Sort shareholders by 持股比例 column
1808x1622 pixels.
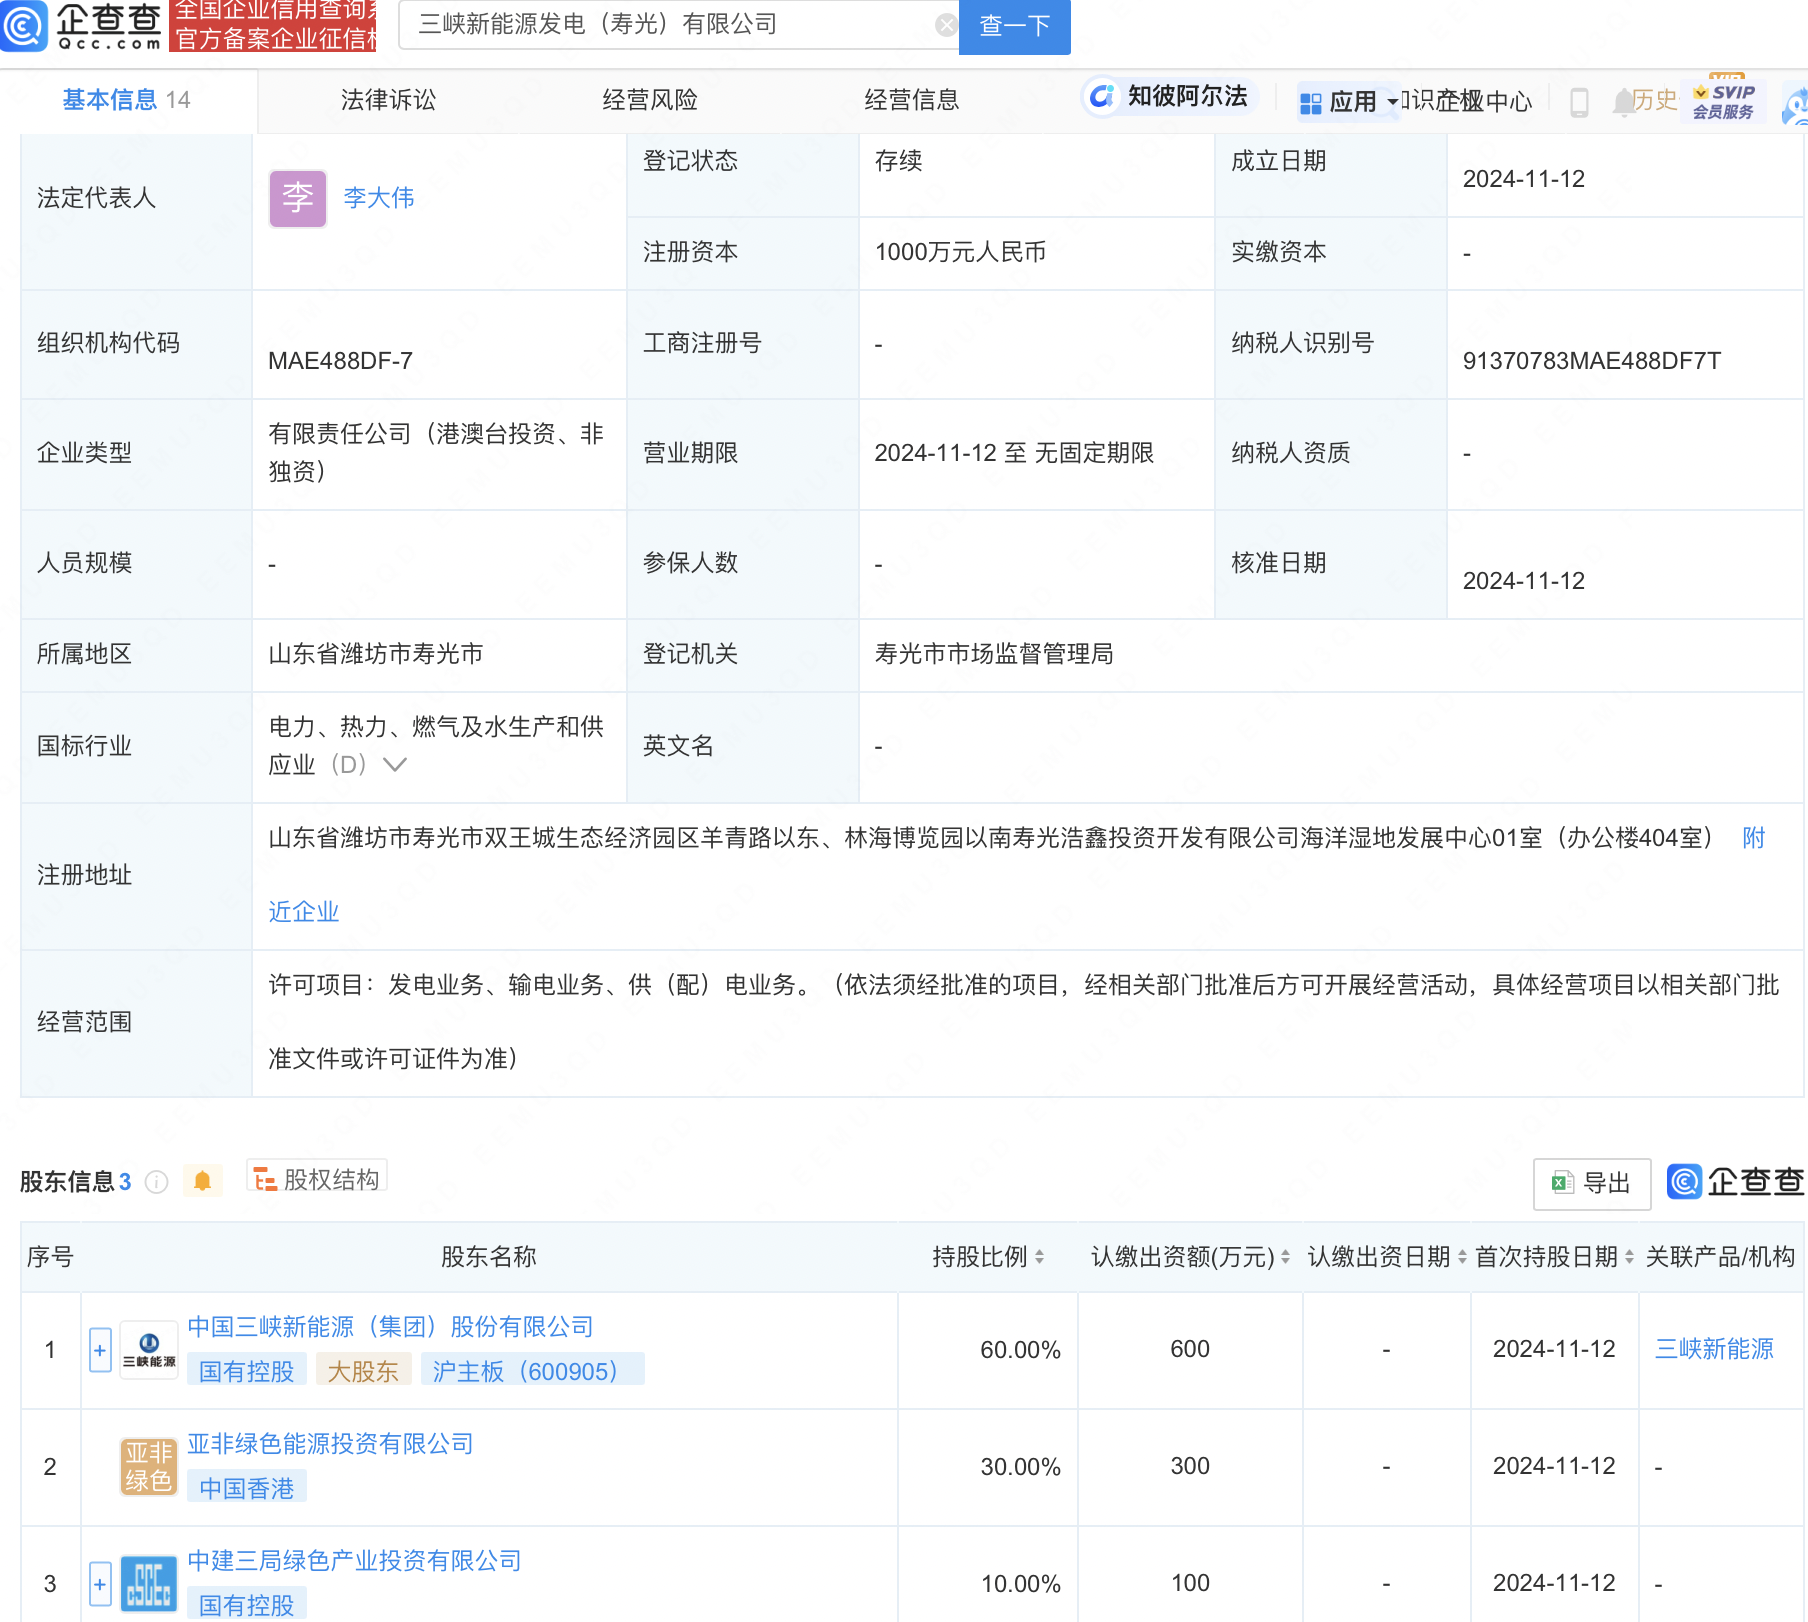click(1039, 1257)
